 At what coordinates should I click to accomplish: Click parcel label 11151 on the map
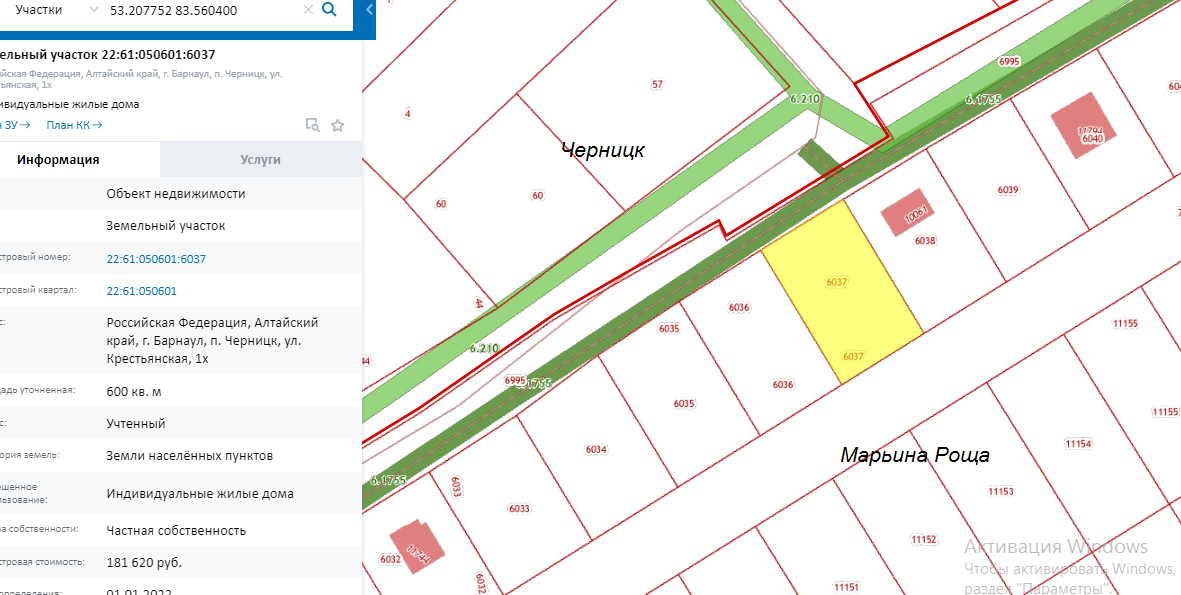(847, 587)
